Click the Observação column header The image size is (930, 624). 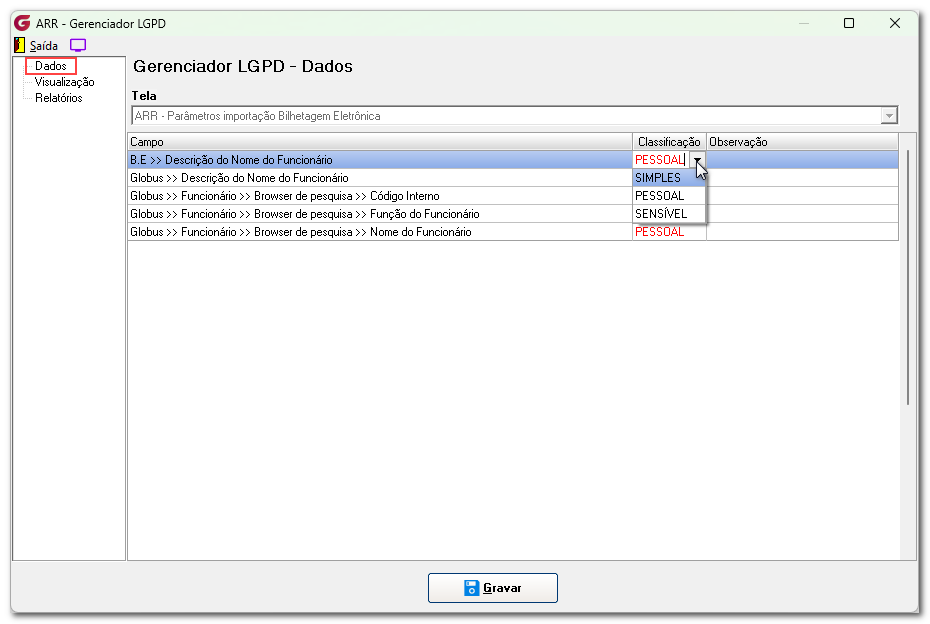[x=802, y=142]
